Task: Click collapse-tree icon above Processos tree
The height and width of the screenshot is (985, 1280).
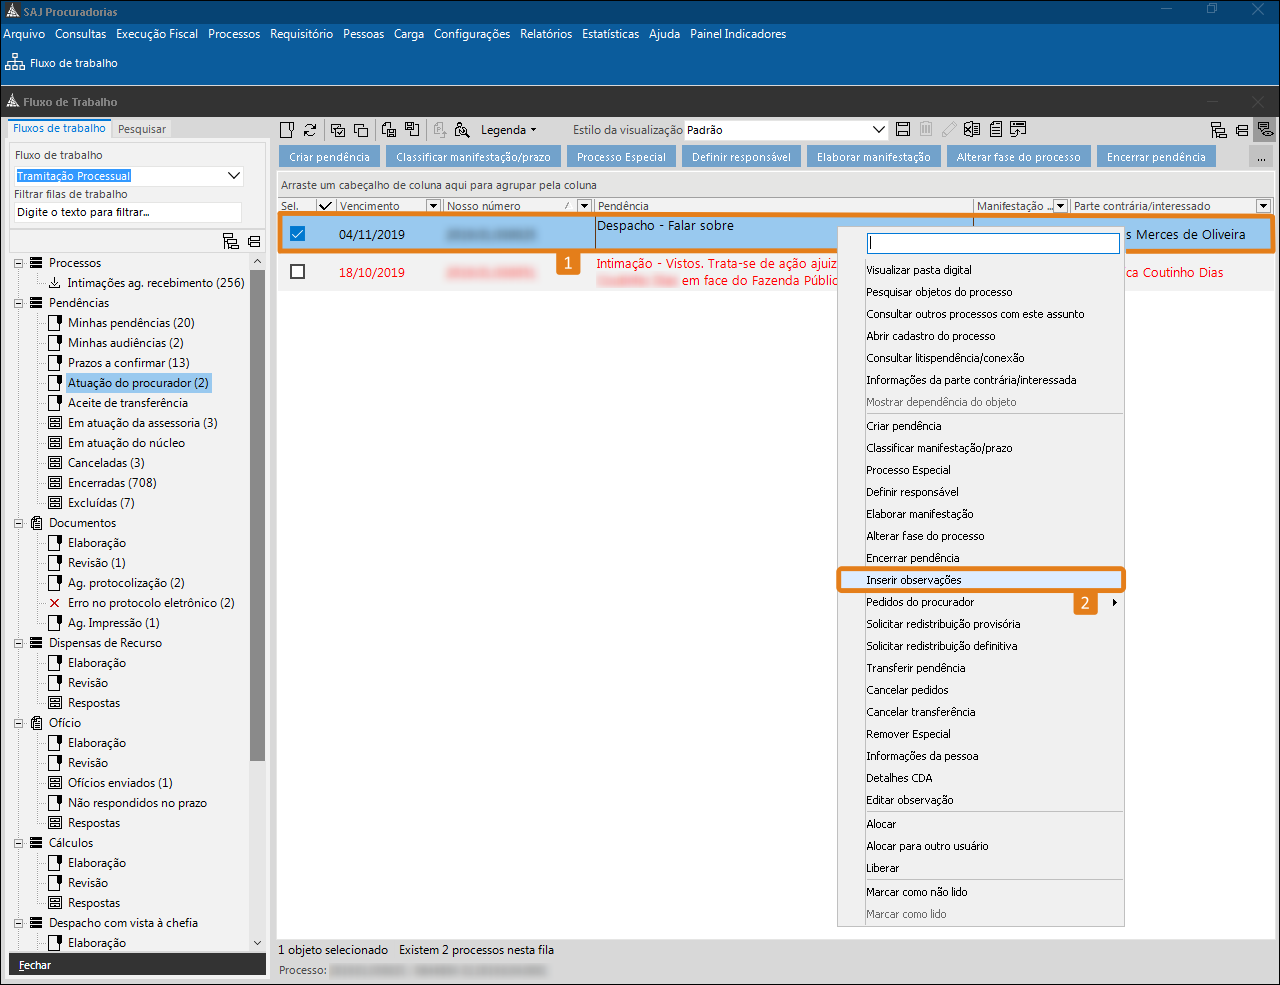Action: [x=254, y=241]
